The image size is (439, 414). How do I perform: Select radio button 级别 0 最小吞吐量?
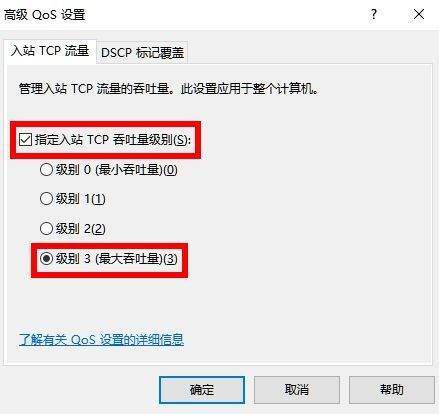tap(46, 170)
